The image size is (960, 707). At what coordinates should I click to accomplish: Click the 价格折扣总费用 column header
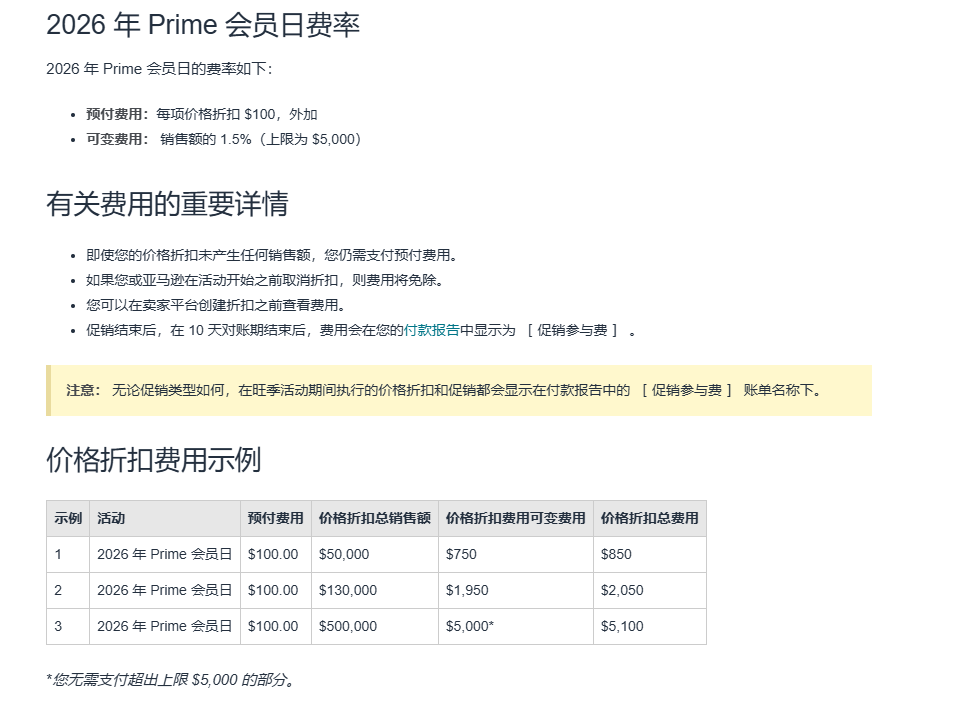[649, 518]
